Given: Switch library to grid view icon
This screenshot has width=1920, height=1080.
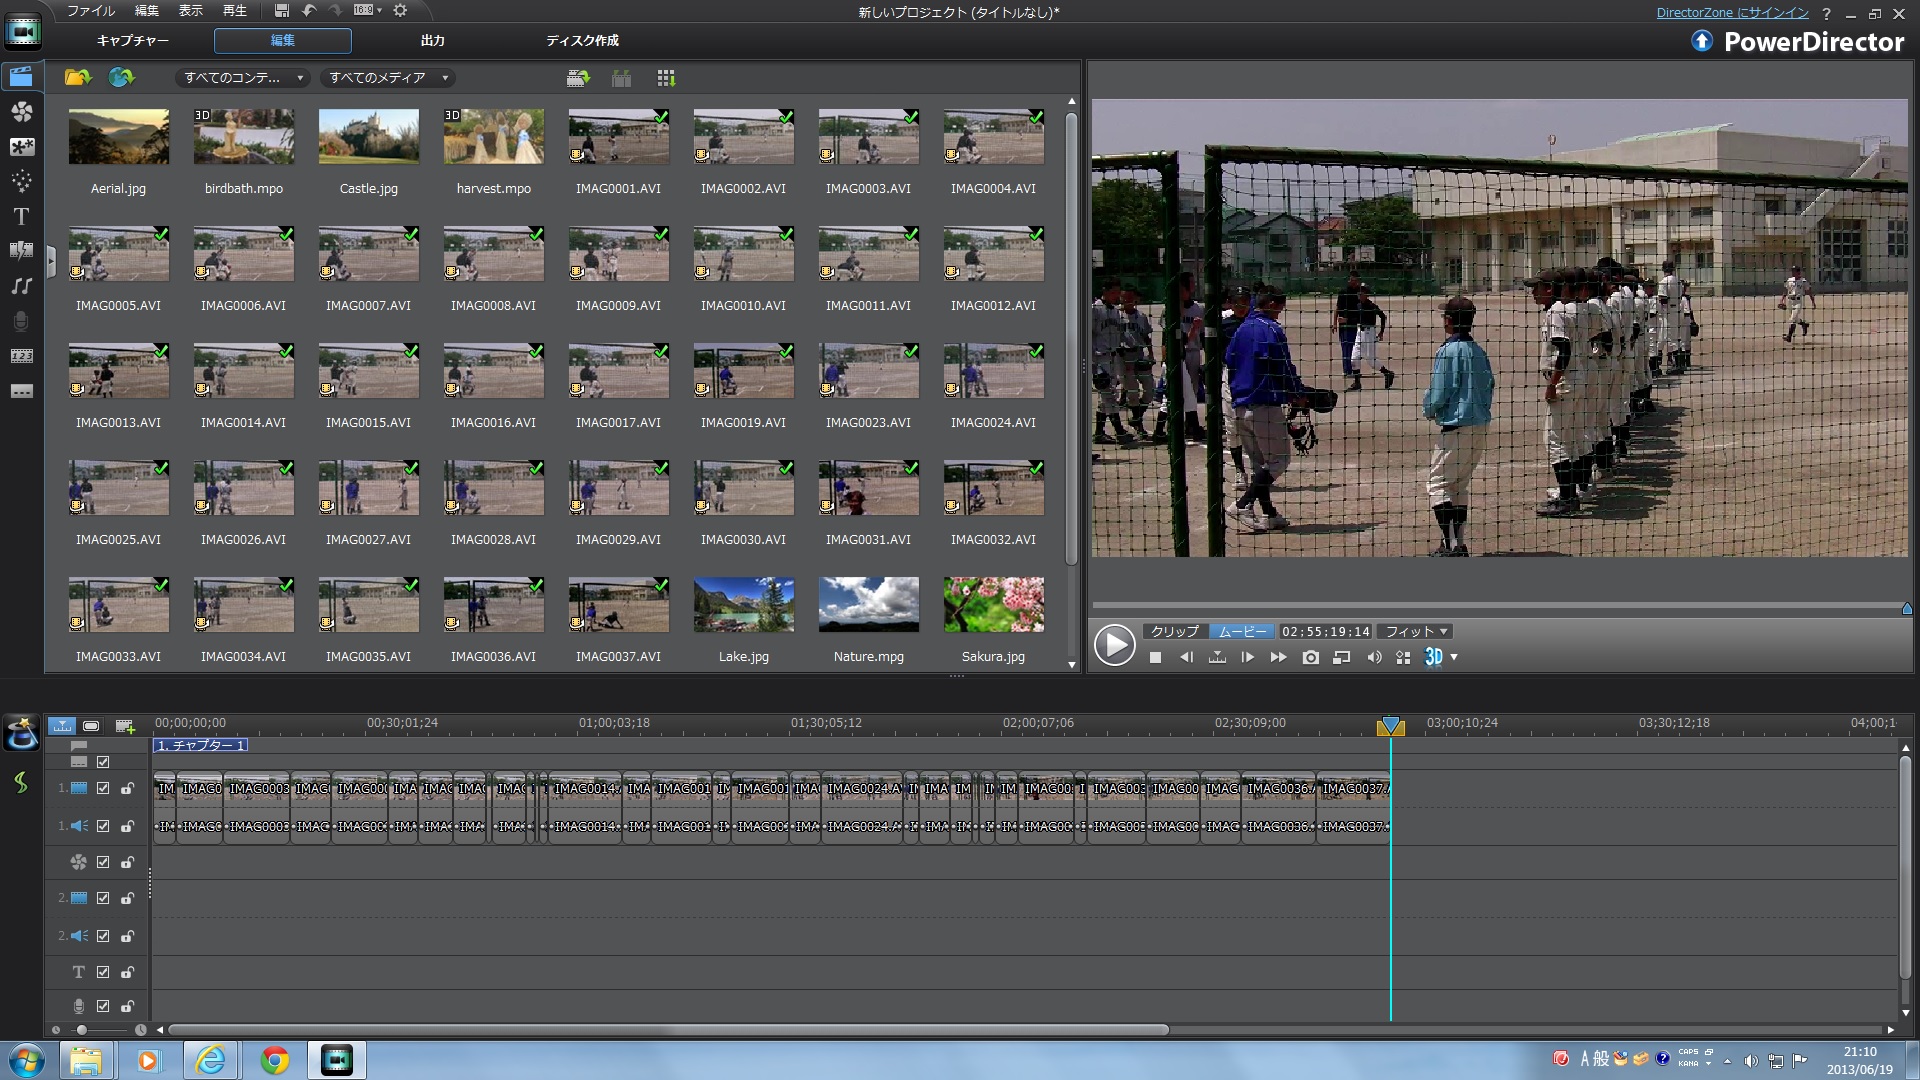Looking at the screenshot, I should 666,78.
